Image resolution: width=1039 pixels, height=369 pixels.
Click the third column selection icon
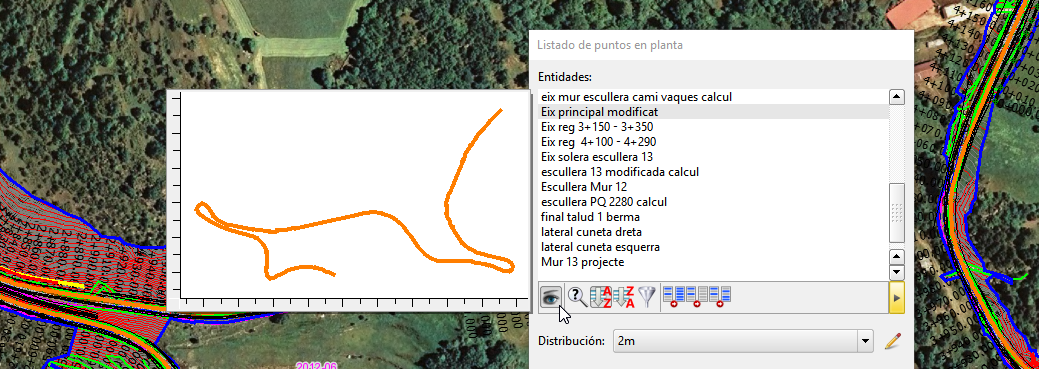pyautogui.click(x=720, y=297)
